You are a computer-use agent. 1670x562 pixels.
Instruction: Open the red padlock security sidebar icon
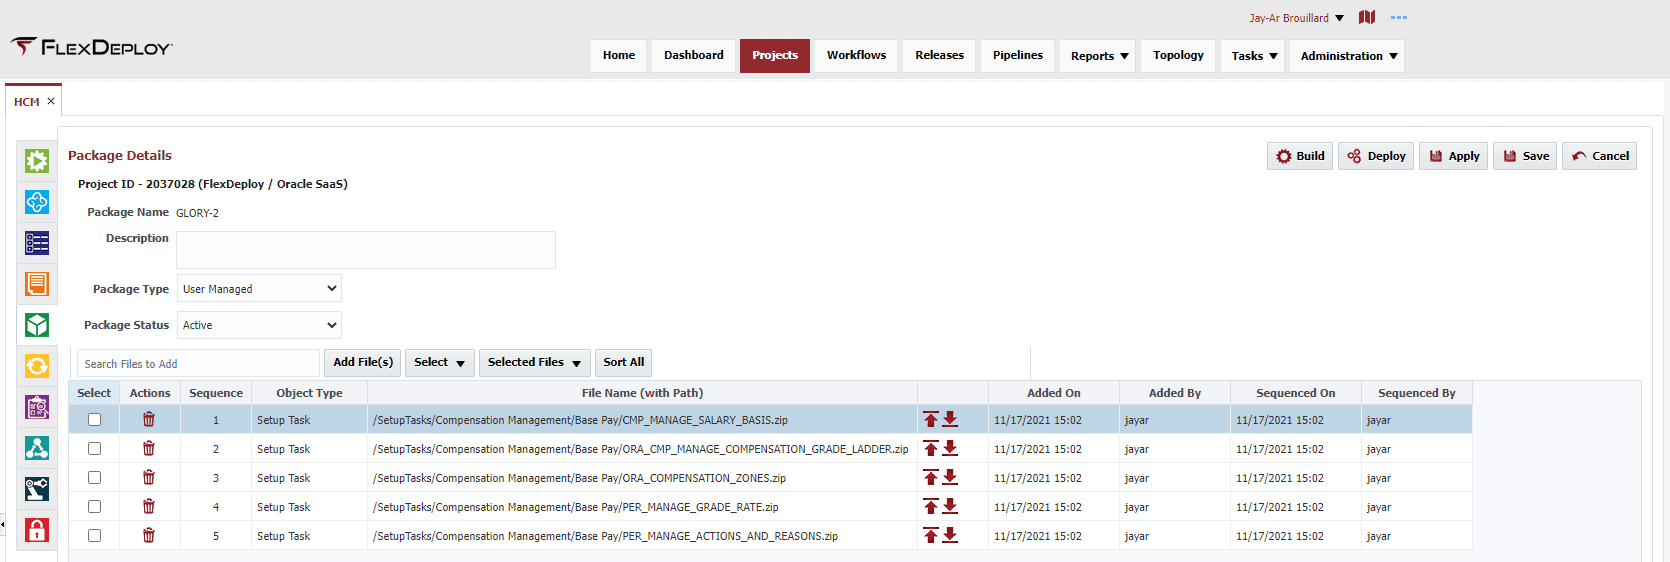click(x=37, y=530)
